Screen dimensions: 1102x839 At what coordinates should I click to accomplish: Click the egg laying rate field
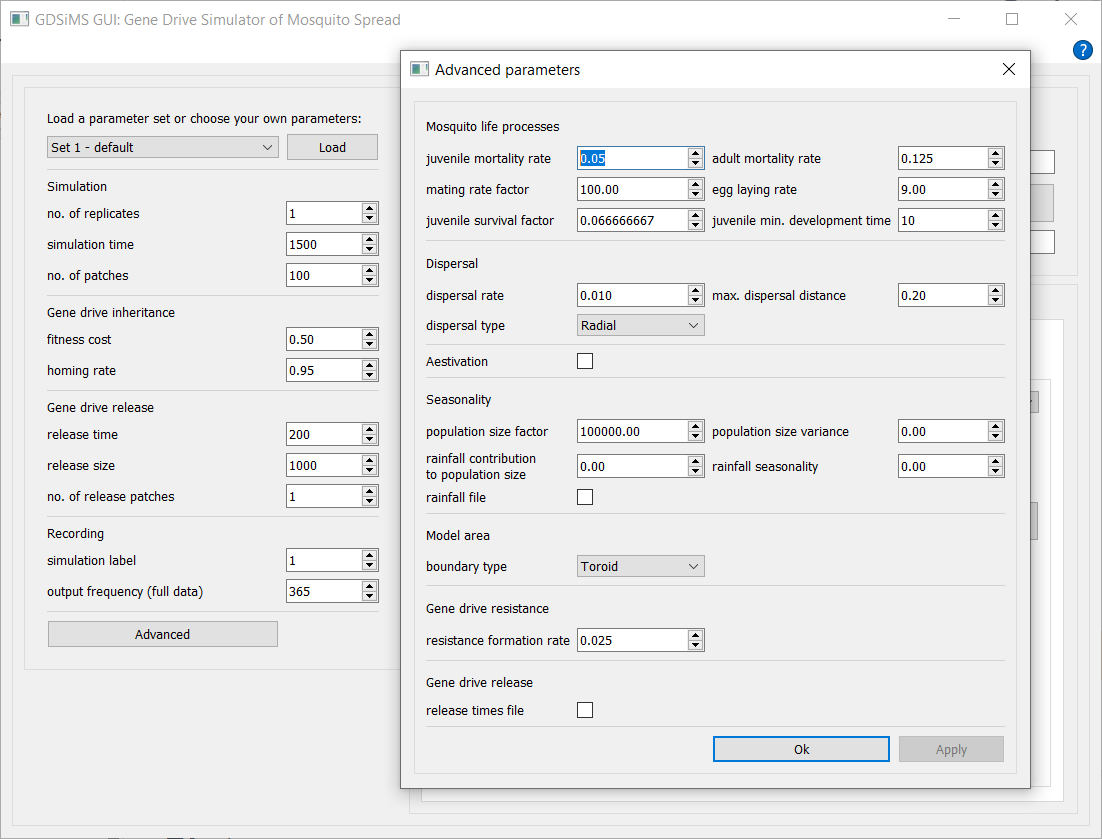click(942, 190)
